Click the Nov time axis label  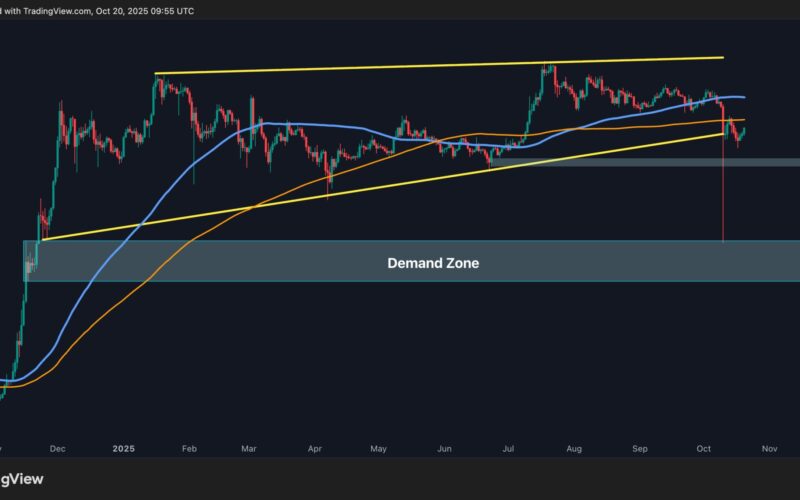[x=768, y=450]
